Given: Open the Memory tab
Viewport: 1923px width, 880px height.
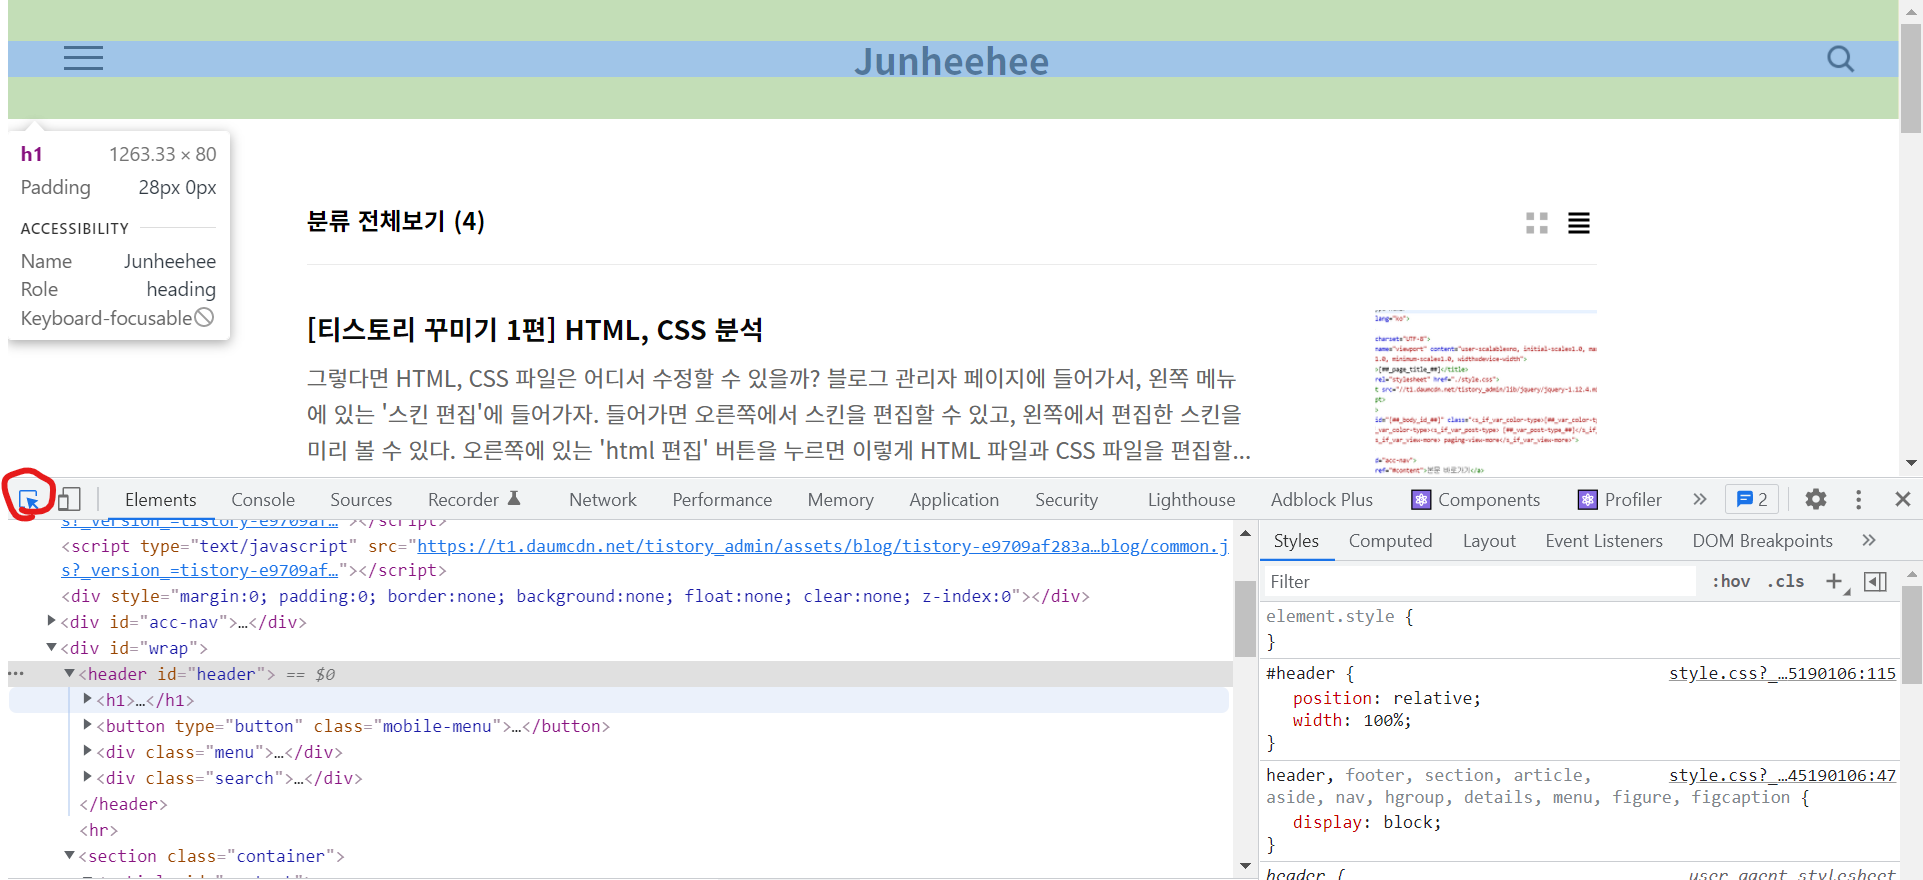Looking at the screenshot, I should coord(841,499).
